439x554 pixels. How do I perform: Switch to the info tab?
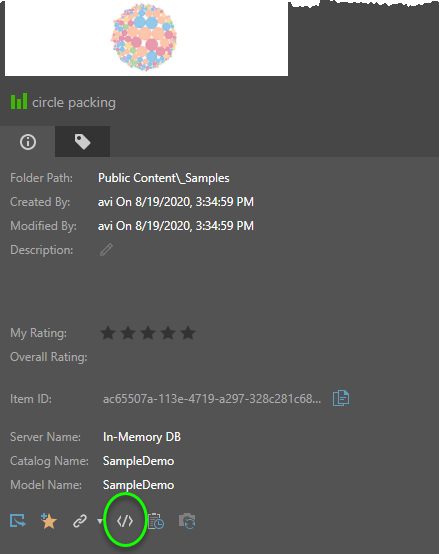point(28,142)
